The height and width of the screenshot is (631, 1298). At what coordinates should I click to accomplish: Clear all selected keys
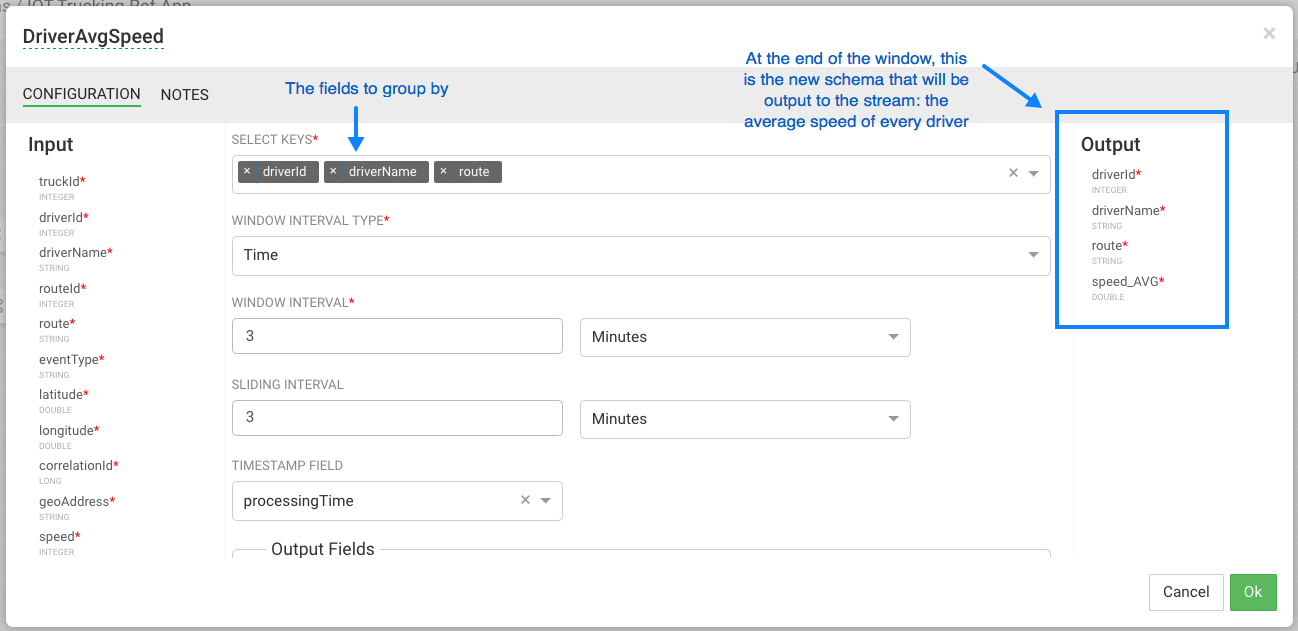coord(1013,173)
